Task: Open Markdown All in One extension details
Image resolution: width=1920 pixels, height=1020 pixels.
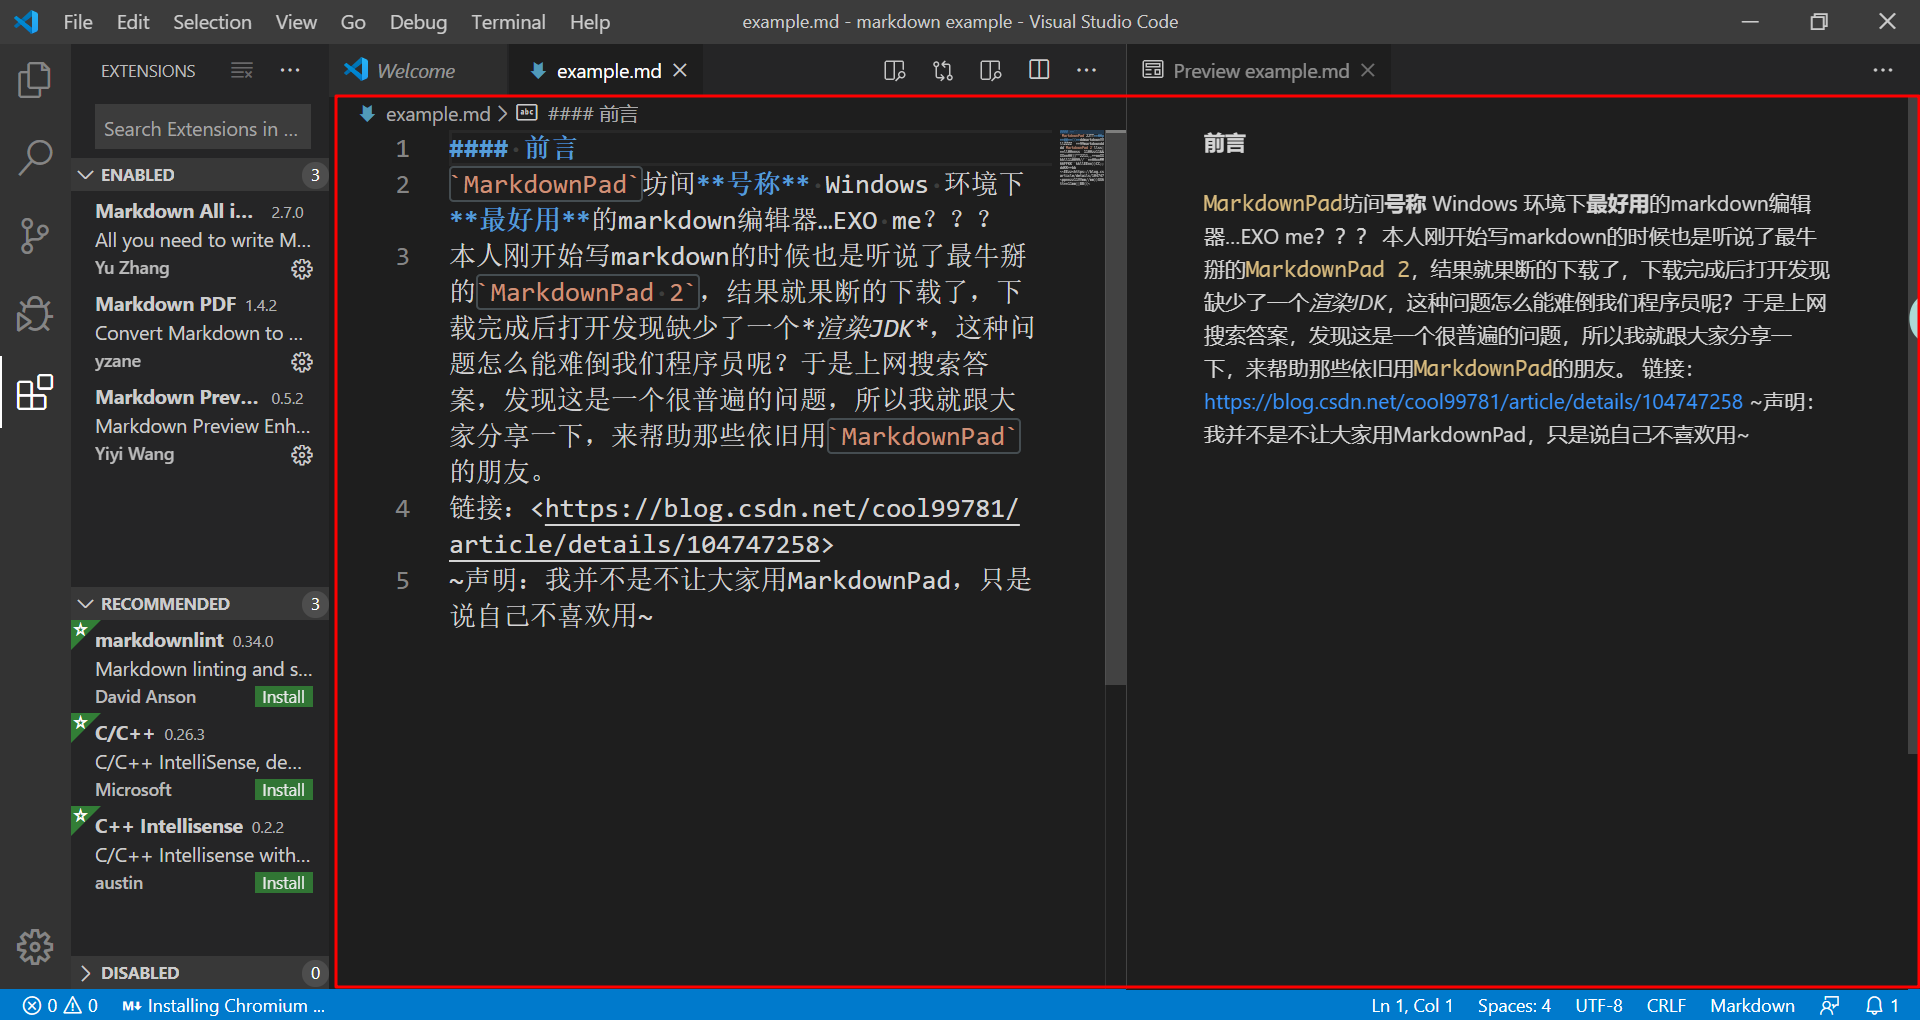Action: coord(200,239)
